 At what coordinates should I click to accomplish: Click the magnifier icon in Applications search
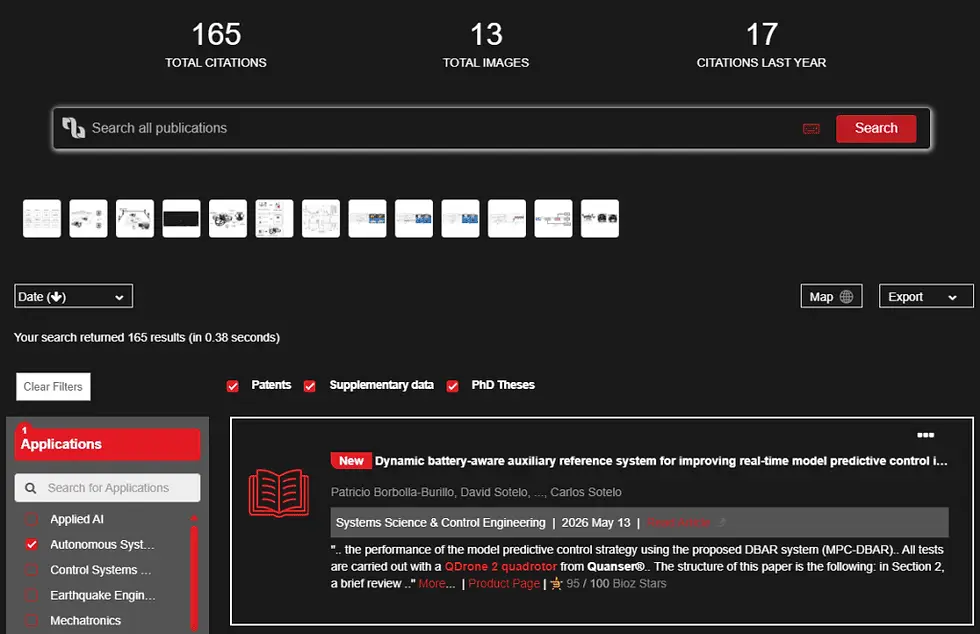(x=31, y=488)
